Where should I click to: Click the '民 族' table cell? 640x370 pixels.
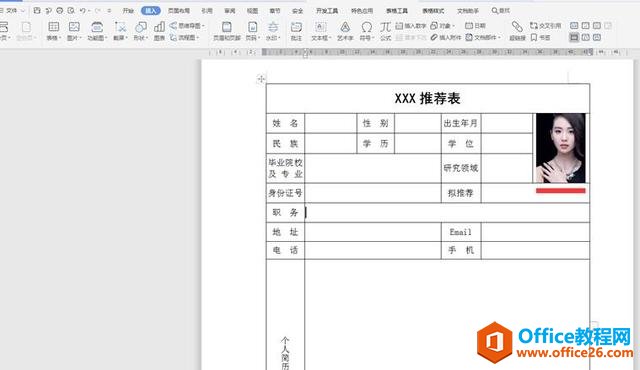pos(285,144)
